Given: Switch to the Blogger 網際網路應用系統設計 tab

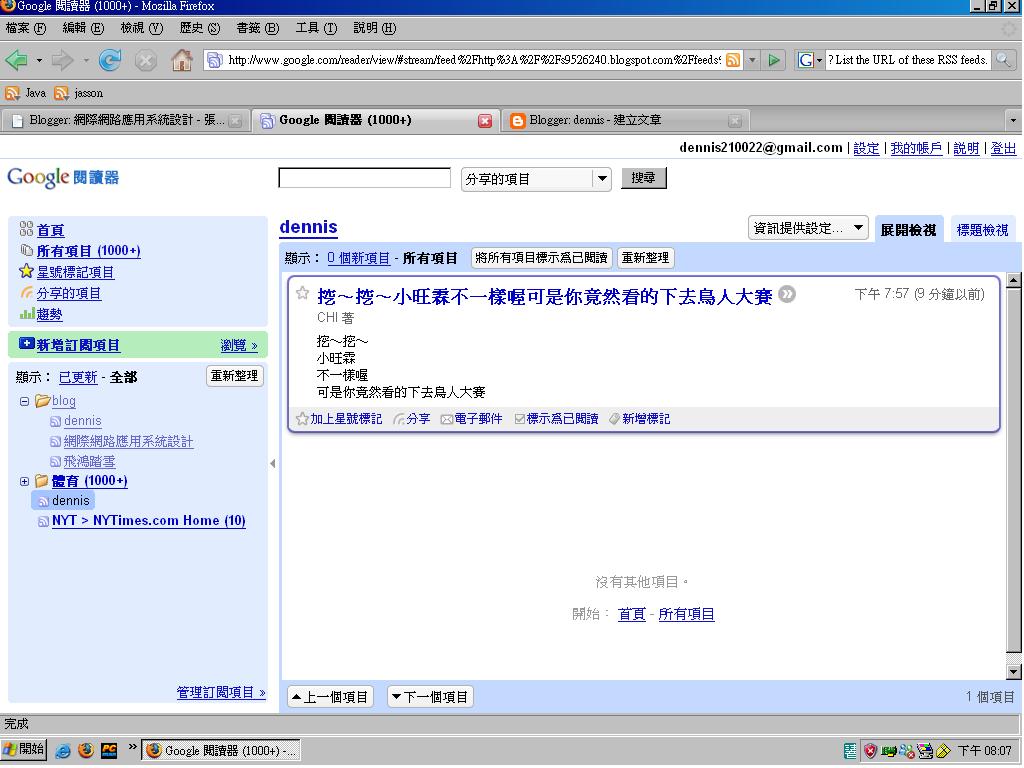Looking at the screenshot, I should click(x=125, y=121).
